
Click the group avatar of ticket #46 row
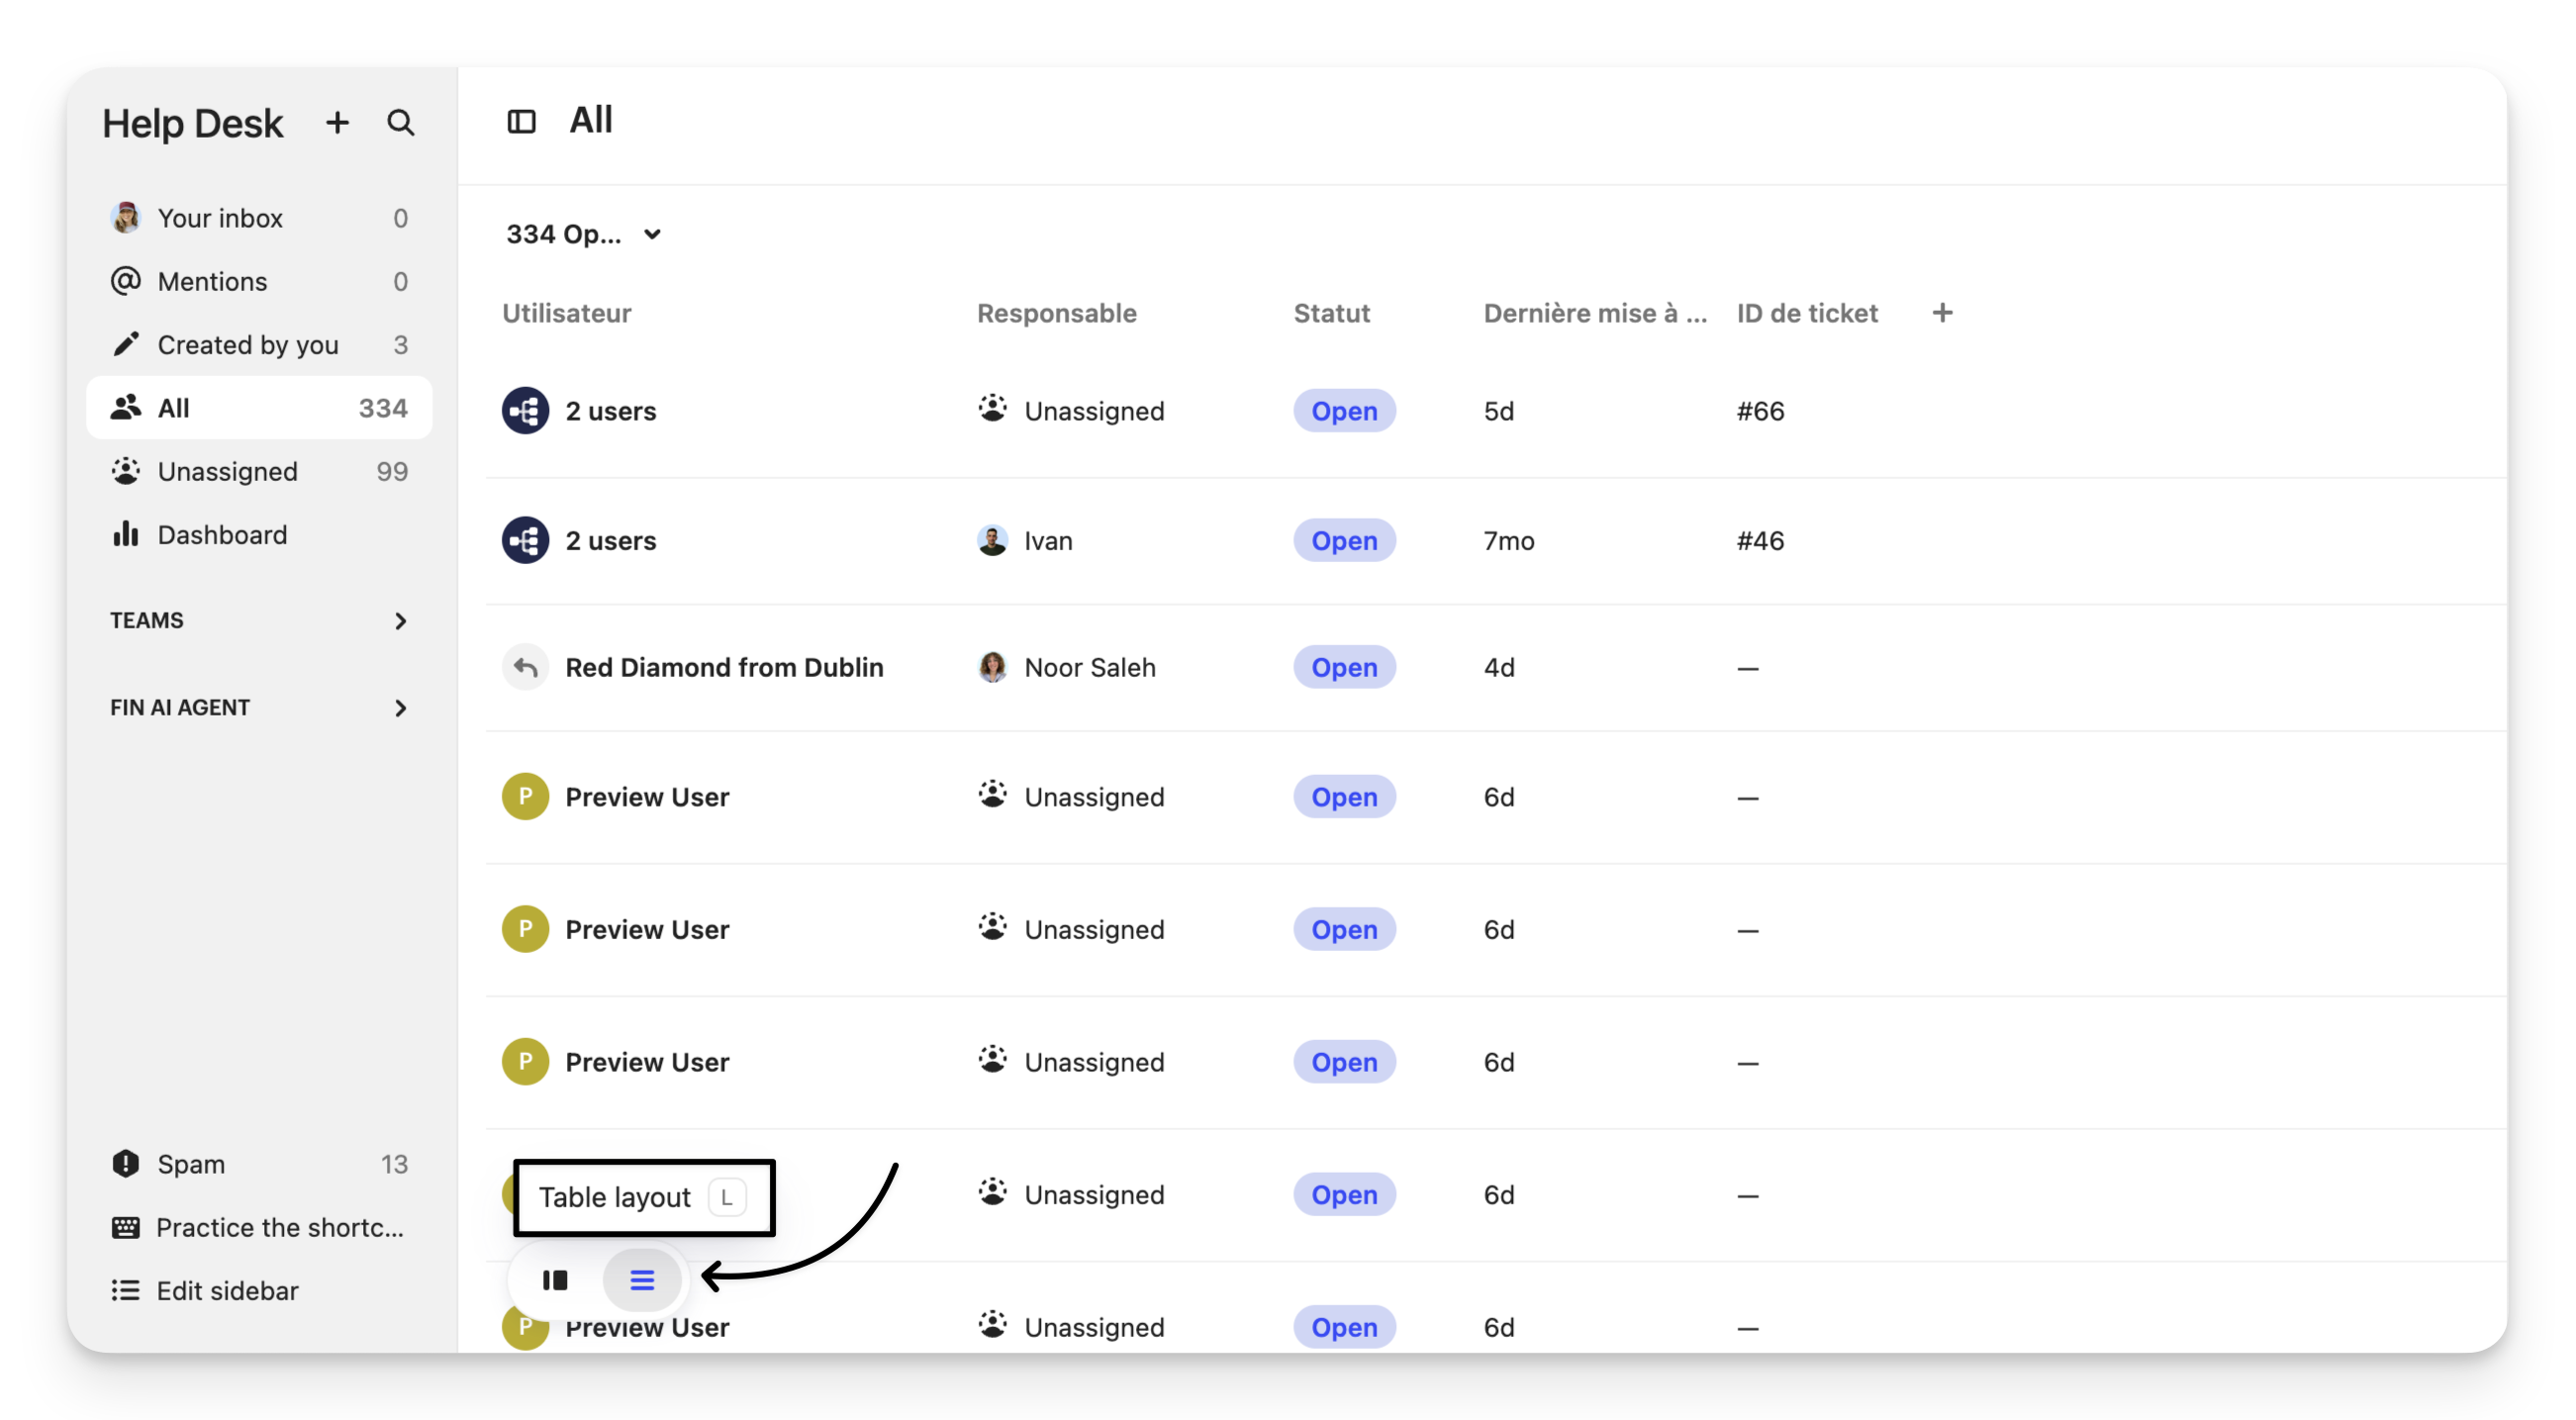(525, 541)
